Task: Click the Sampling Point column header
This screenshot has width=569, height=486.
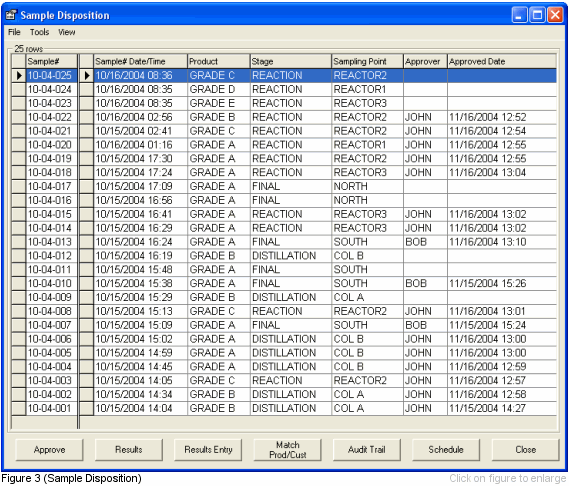Action: click(367, 61)
